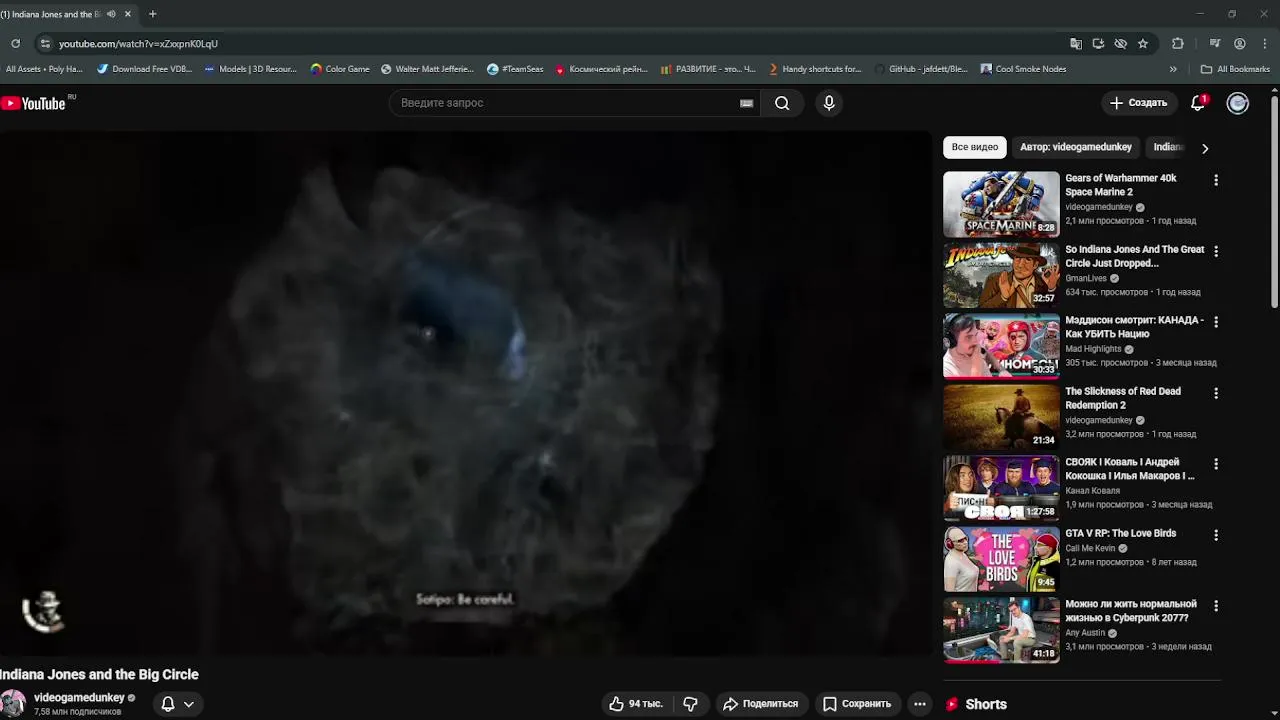Open the Chrome profile icon
This screenshot has width=1280, height=720.
coord(1240,44)
